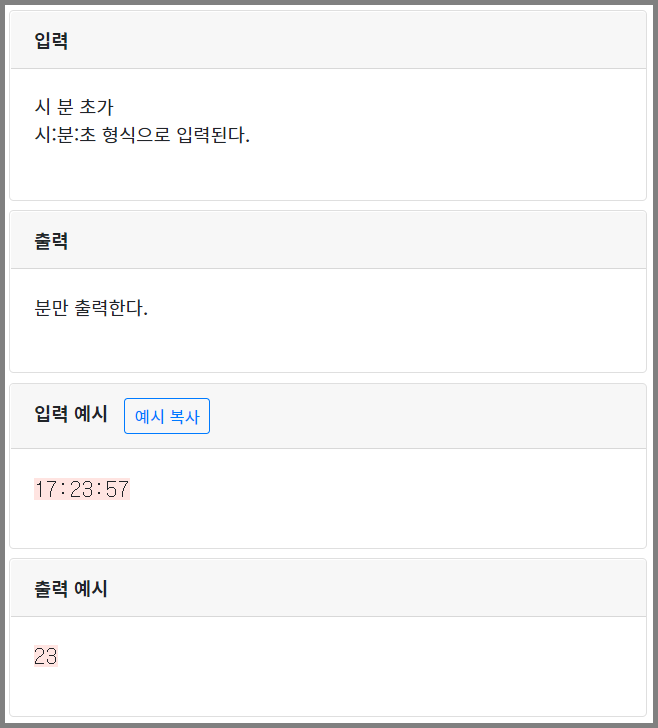
Task: Click the 입력 예시 heading
Action: coord(71,413)
